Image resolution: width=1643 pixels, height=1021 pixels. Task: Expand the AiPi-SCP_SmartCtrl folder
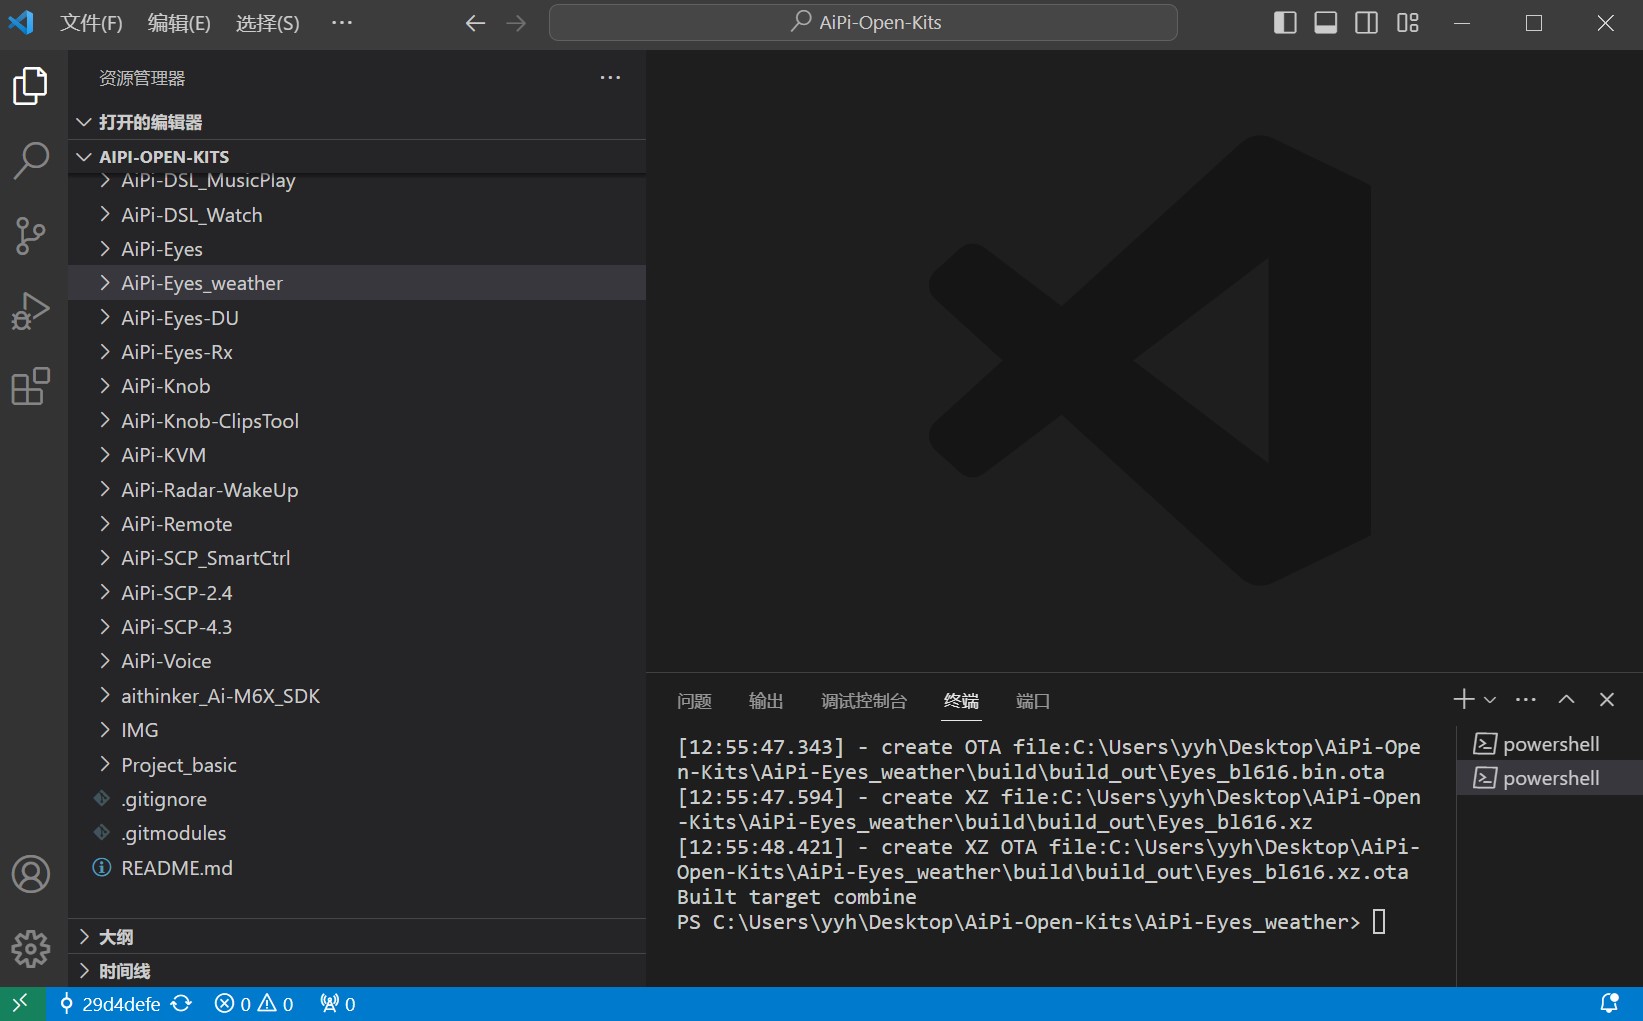click(x=357, y=558)
